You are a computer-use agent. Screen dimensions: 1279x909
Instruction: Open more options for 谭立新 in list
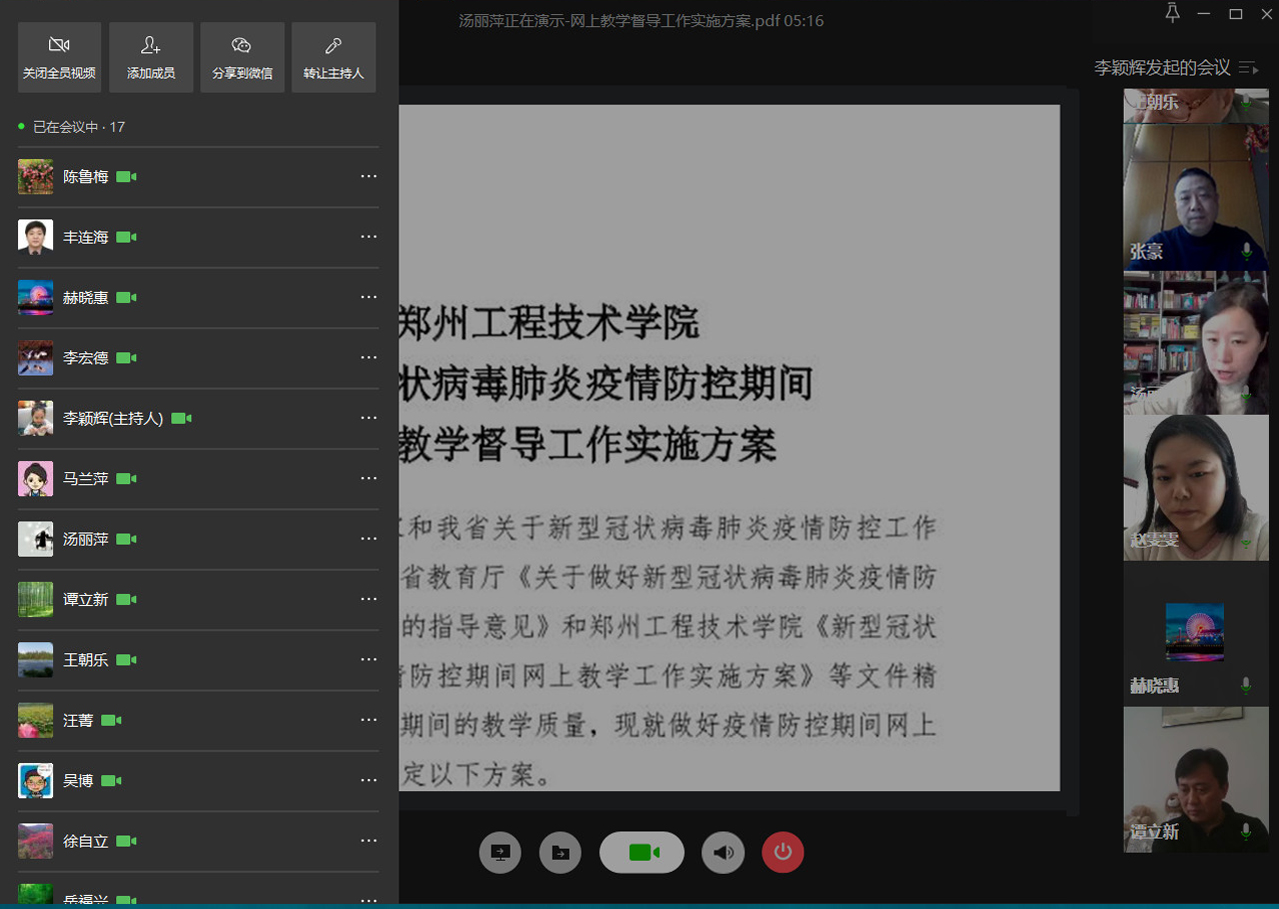coord(369,599)
